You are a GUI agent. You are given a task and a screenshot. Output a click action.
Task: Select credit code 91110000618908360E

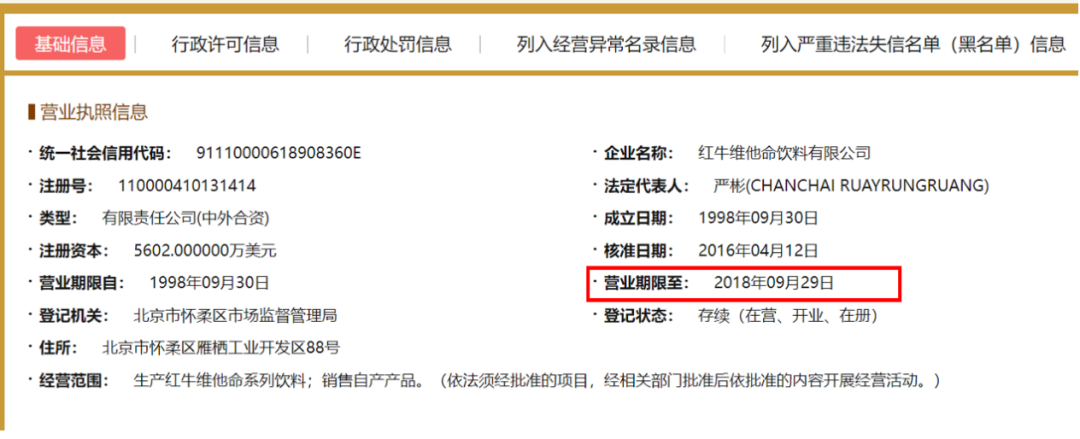pyautogui.click(x=278, y=153)
